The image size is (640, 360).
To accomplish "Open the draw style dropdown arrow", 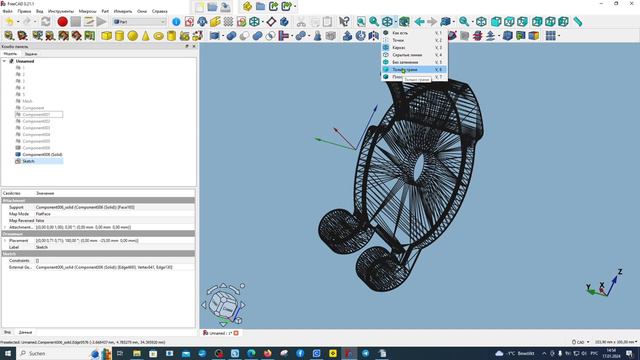I will [396, 22].
